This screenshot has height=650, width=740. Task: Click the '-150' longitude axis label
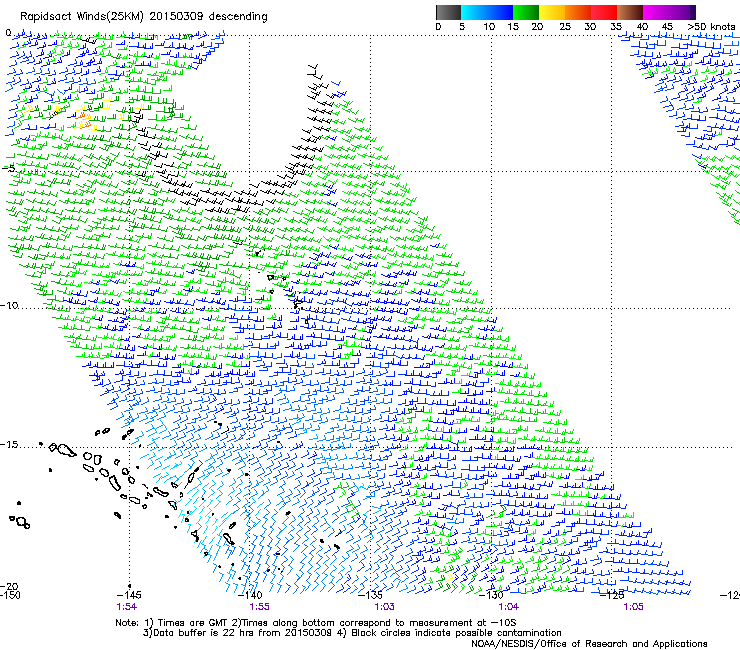pyautogui.click(x=10, y=595)
